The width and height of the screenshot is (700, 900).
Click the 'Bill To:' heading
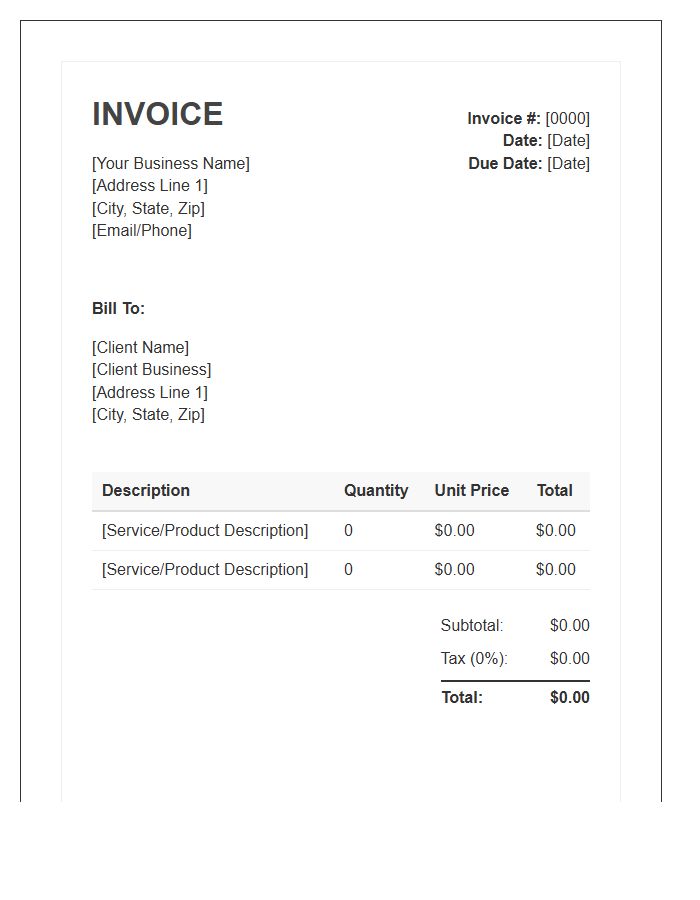tap(118, 308)
